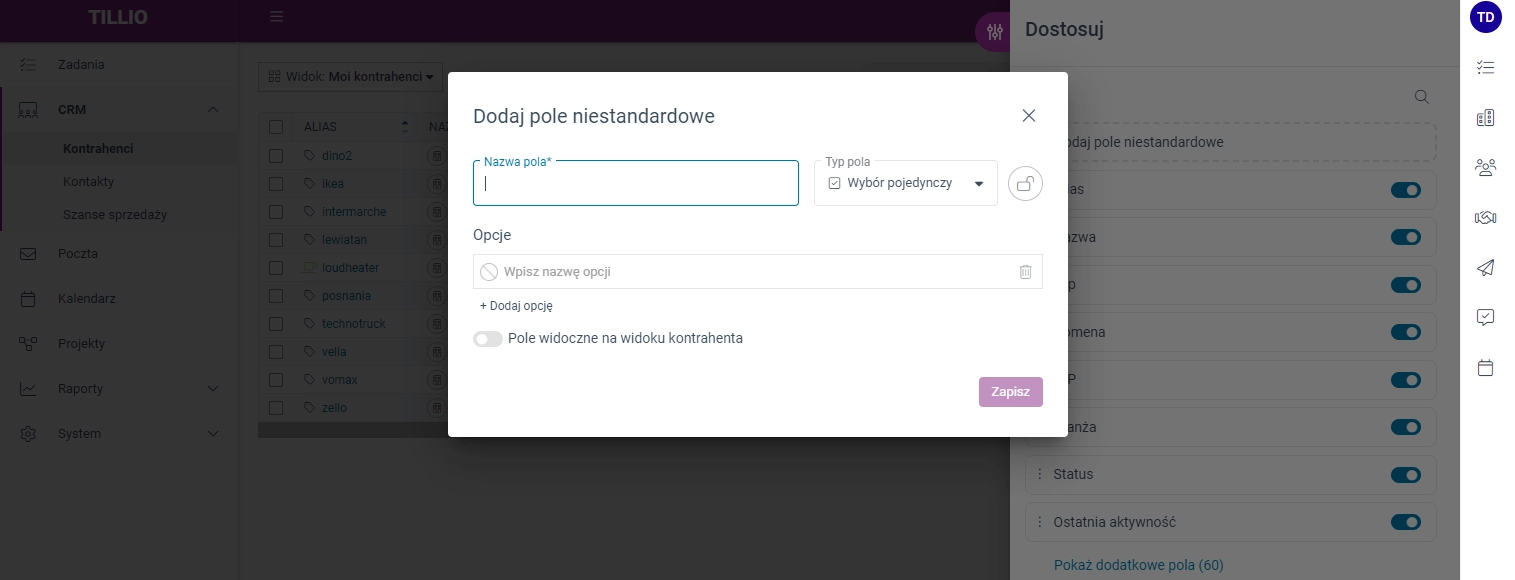Click the search icon in Dostosuj panel
The height and width of the screenshot is (580, 1515).
tap(1421, 97)
